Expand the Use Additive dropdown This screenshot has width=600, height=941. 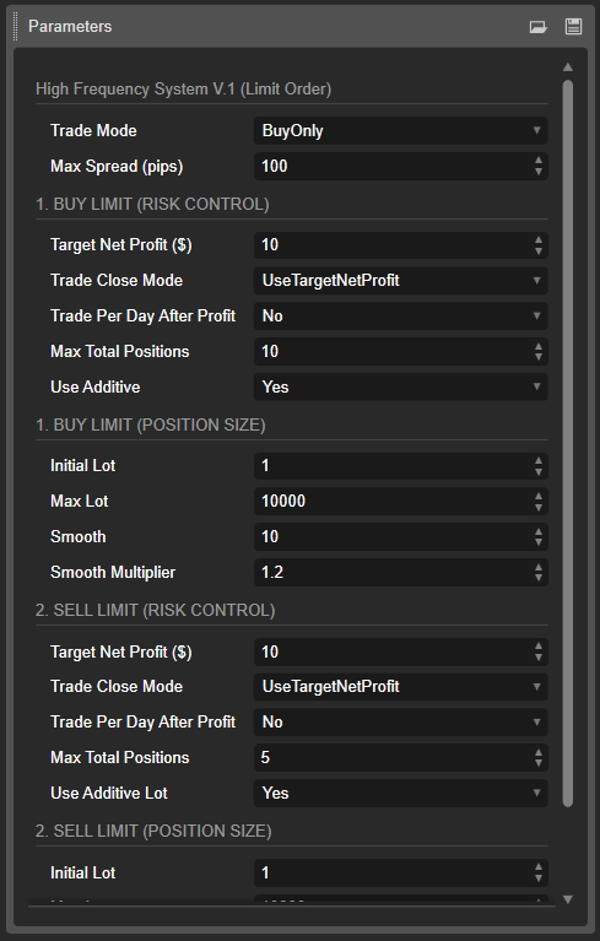tap(400, 387)
